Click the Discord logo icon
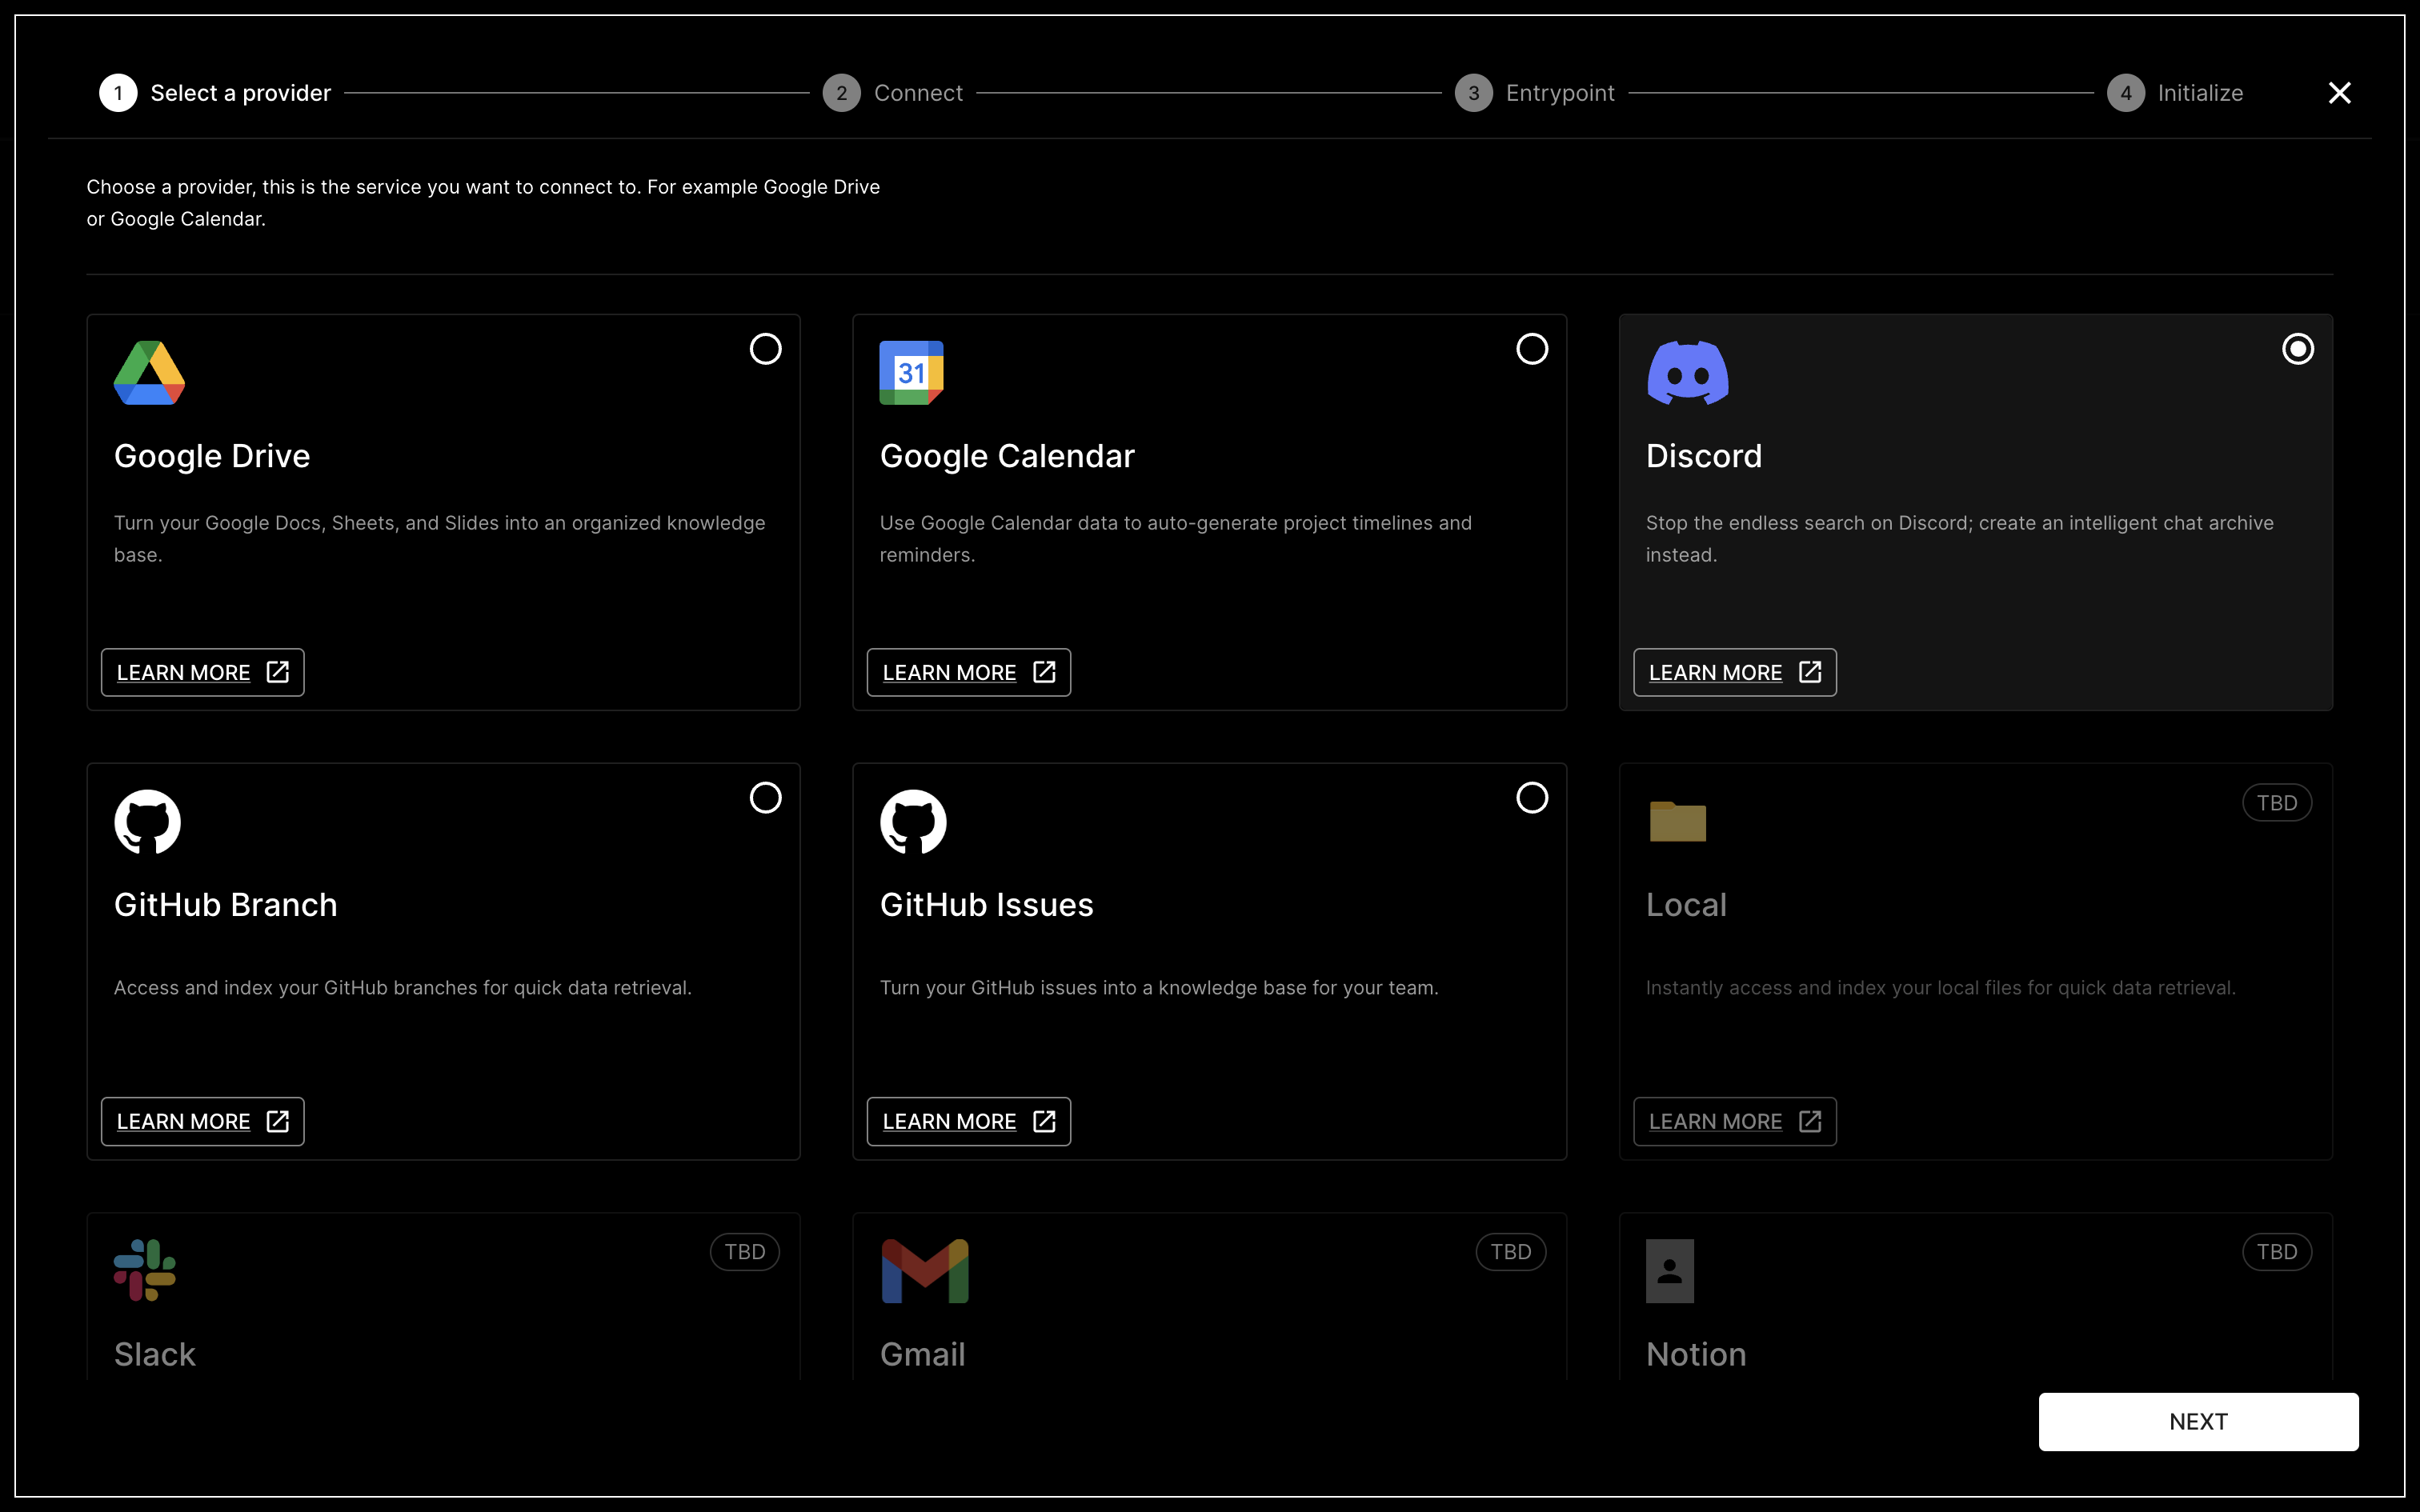 [x=1687, y=373]
